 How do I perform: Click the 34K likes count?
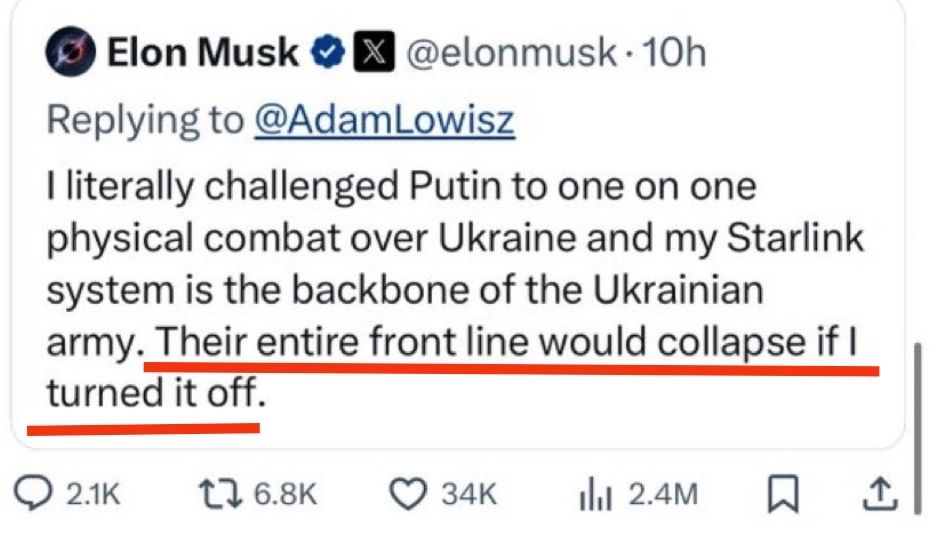tap(470, 494)
